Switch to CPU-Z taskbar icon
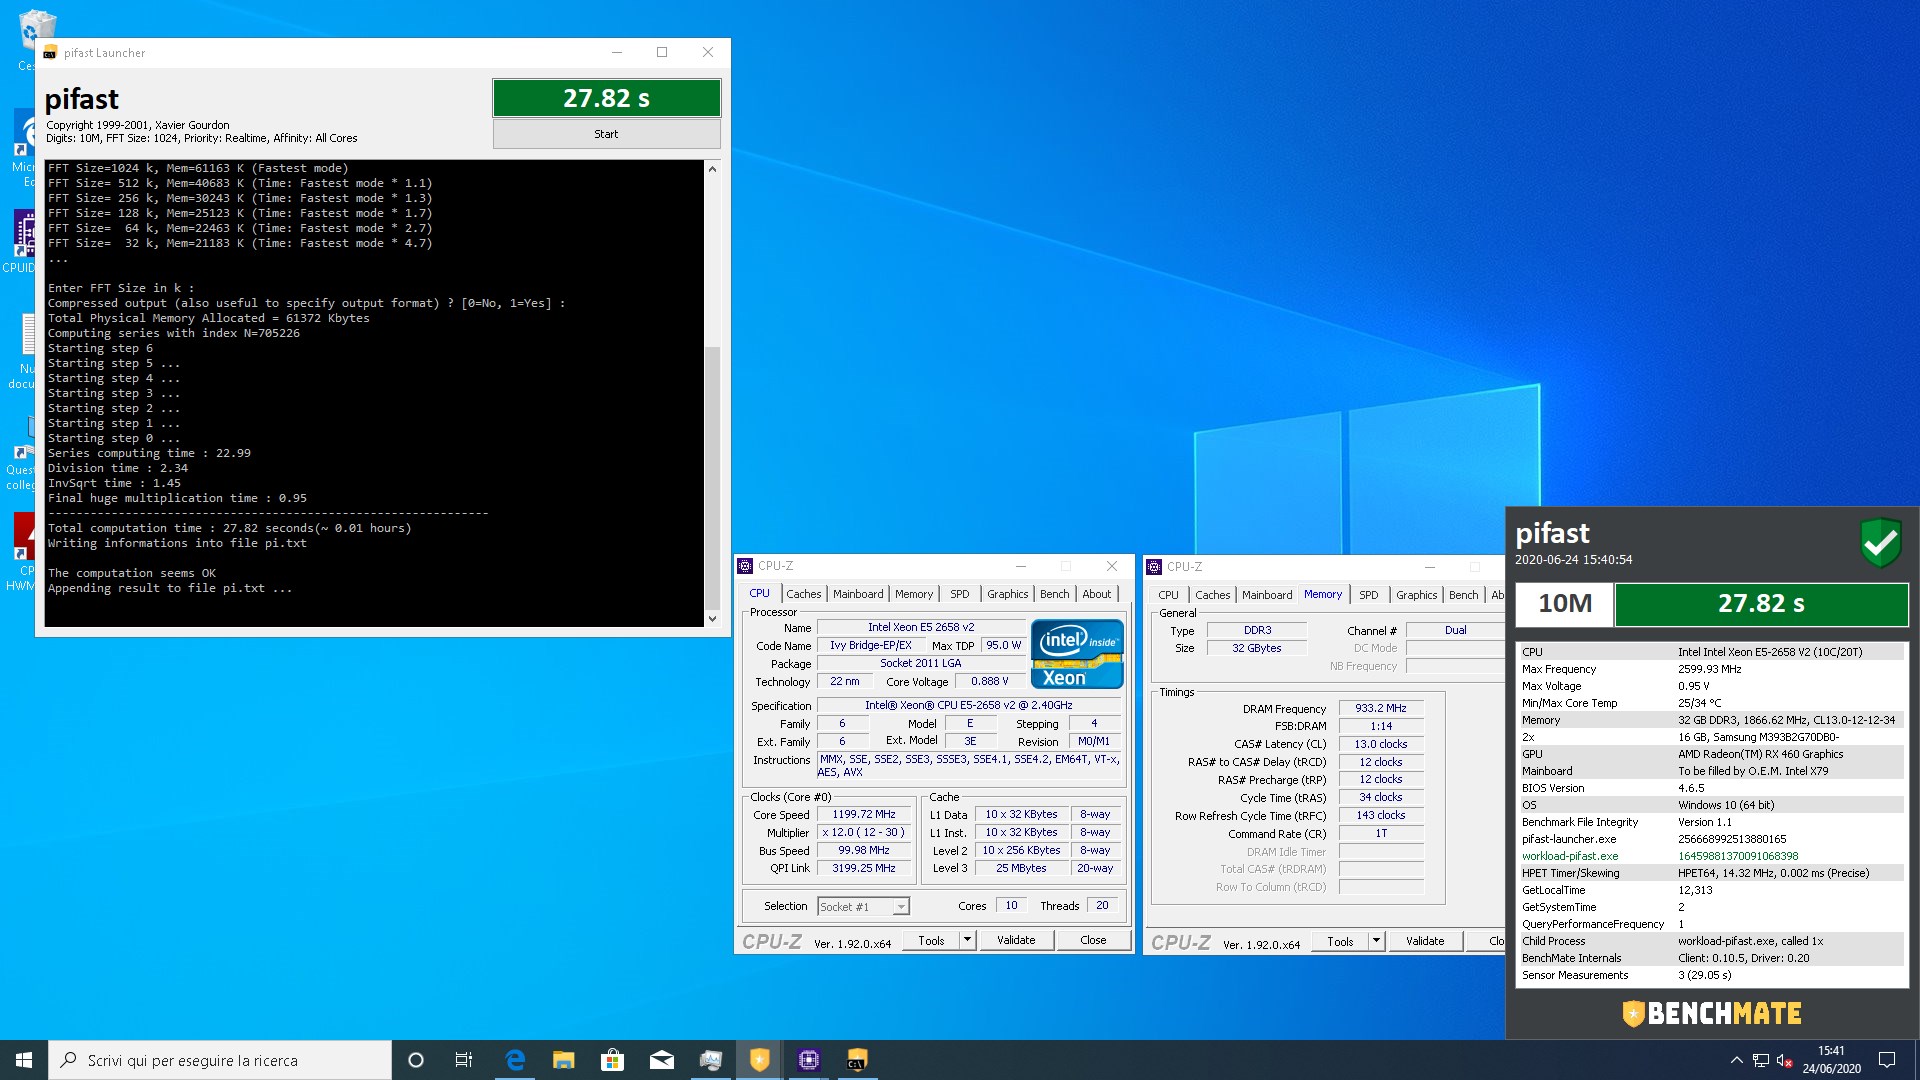The width and height of the screenshot is (1920, 1080). click(x=809, y=1060)
